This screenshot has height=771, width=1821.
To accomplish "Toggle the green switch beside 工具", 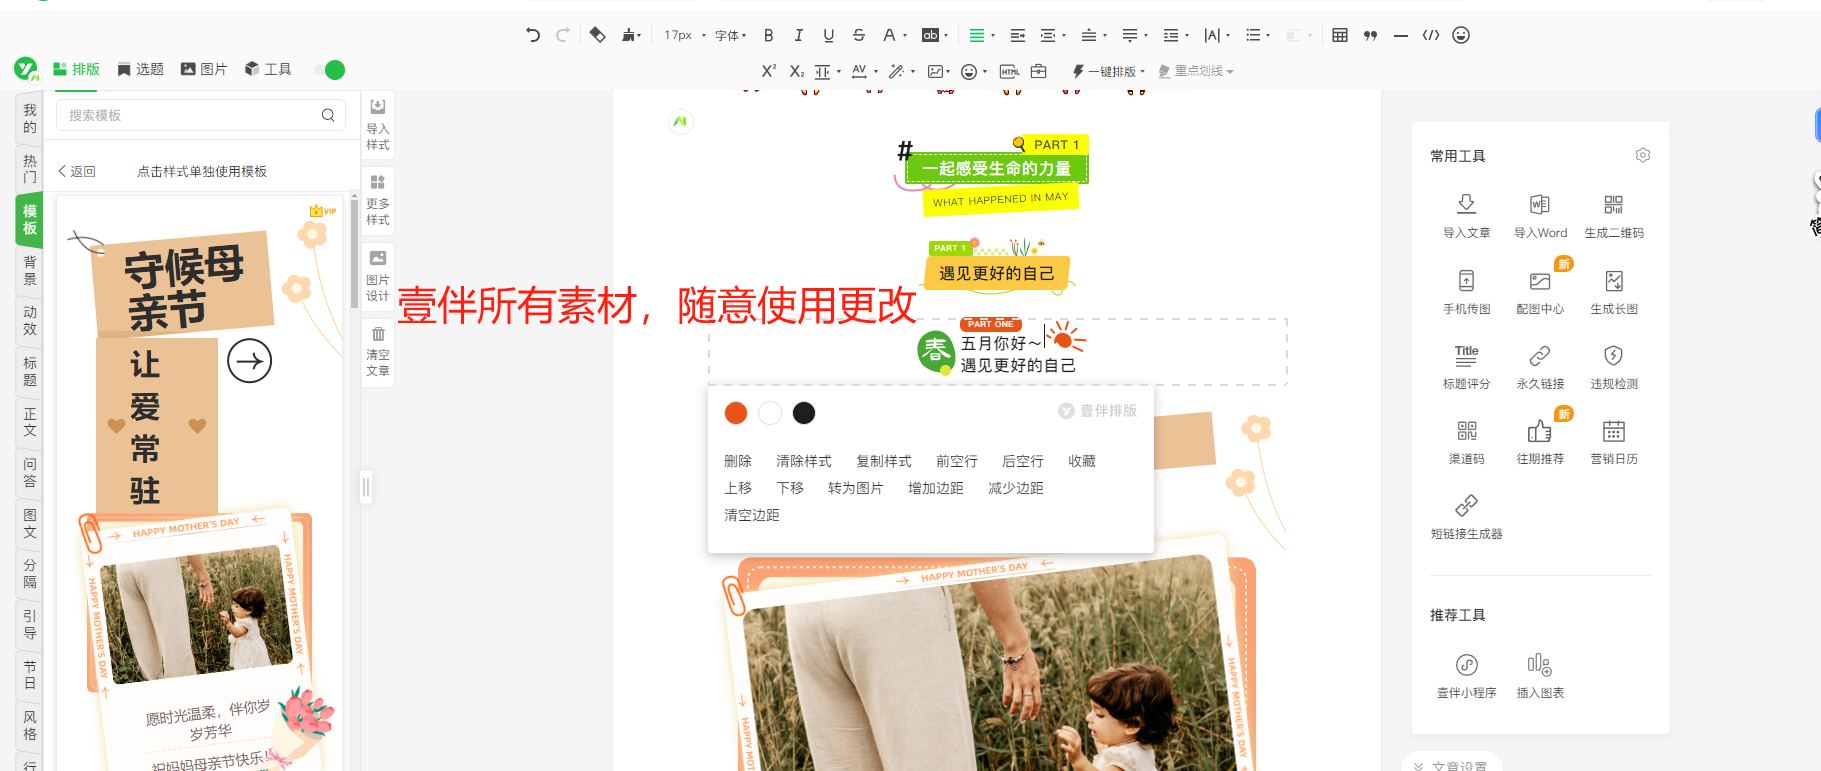I will coord(329,70).
